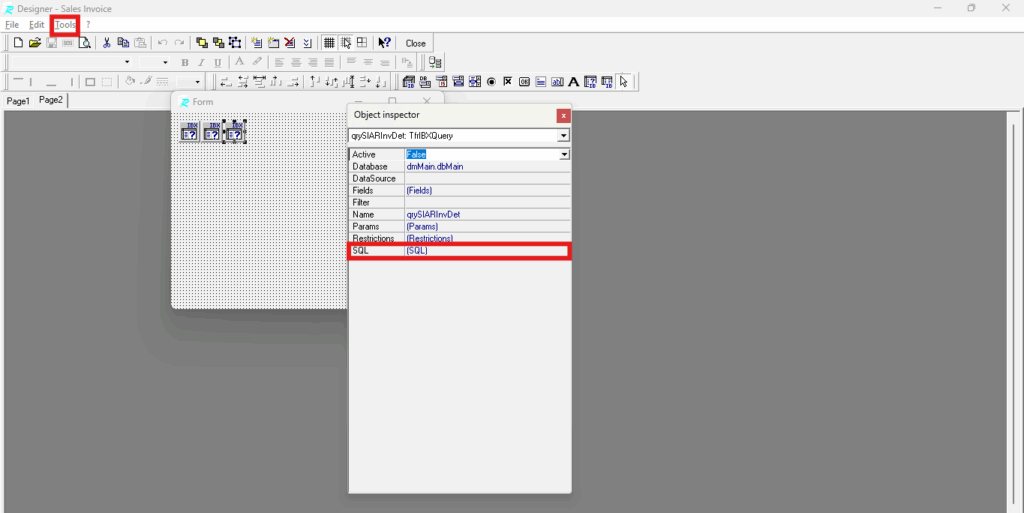This screenshot has height=513, width=1024.
Task: Toggle center text alignment
Action: pyautogui.click(x=296, y=62)
